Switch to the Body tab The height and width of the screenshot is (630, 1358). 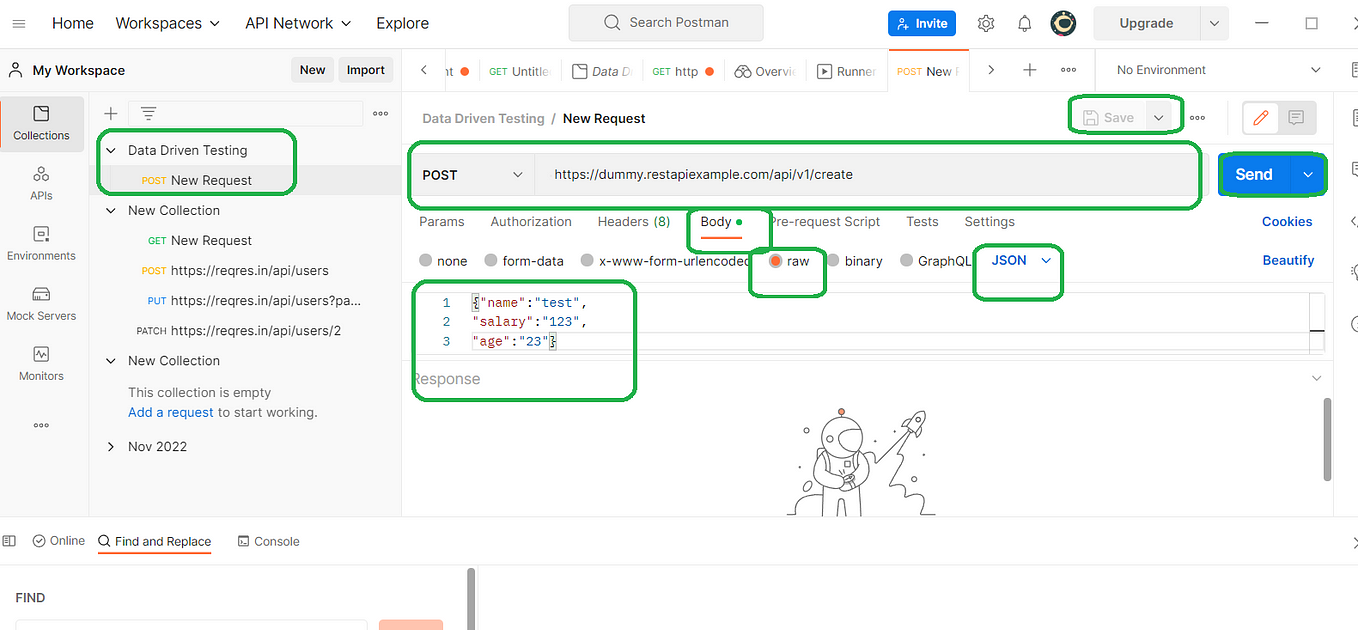721,222
